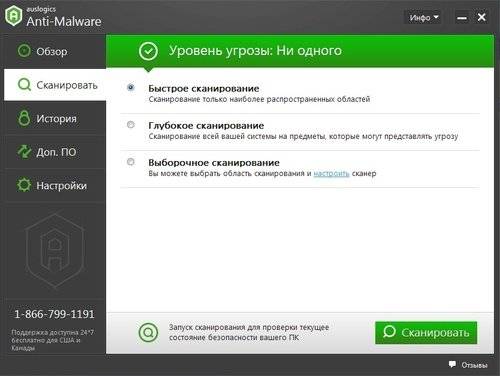Open the История section
The image size is (500, 376).
click(55, 118)
